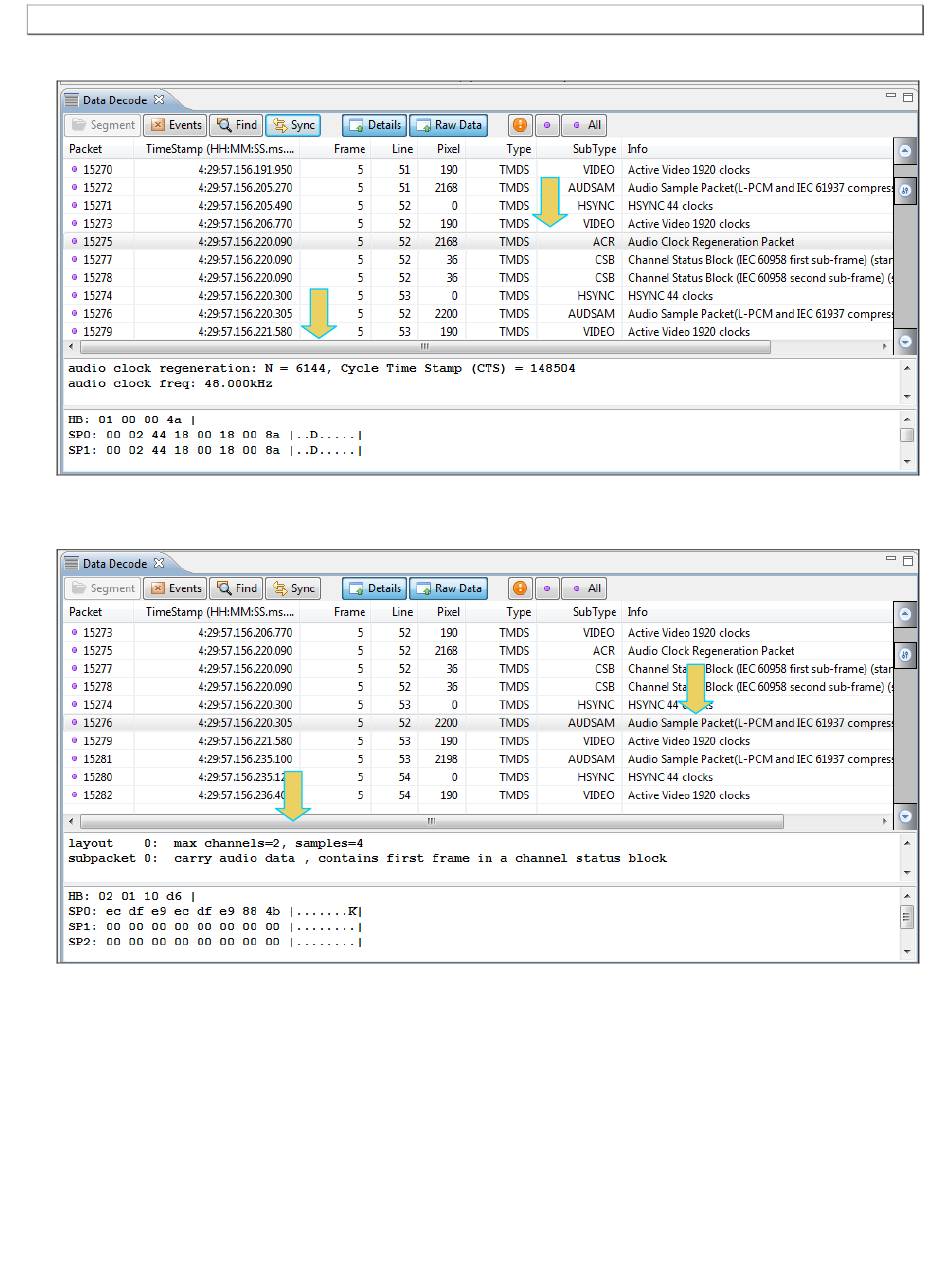The width and height of the screenshot is (950, 1267).
Task: Minimize the lower Data Decode view
Action: pos(891,558)
